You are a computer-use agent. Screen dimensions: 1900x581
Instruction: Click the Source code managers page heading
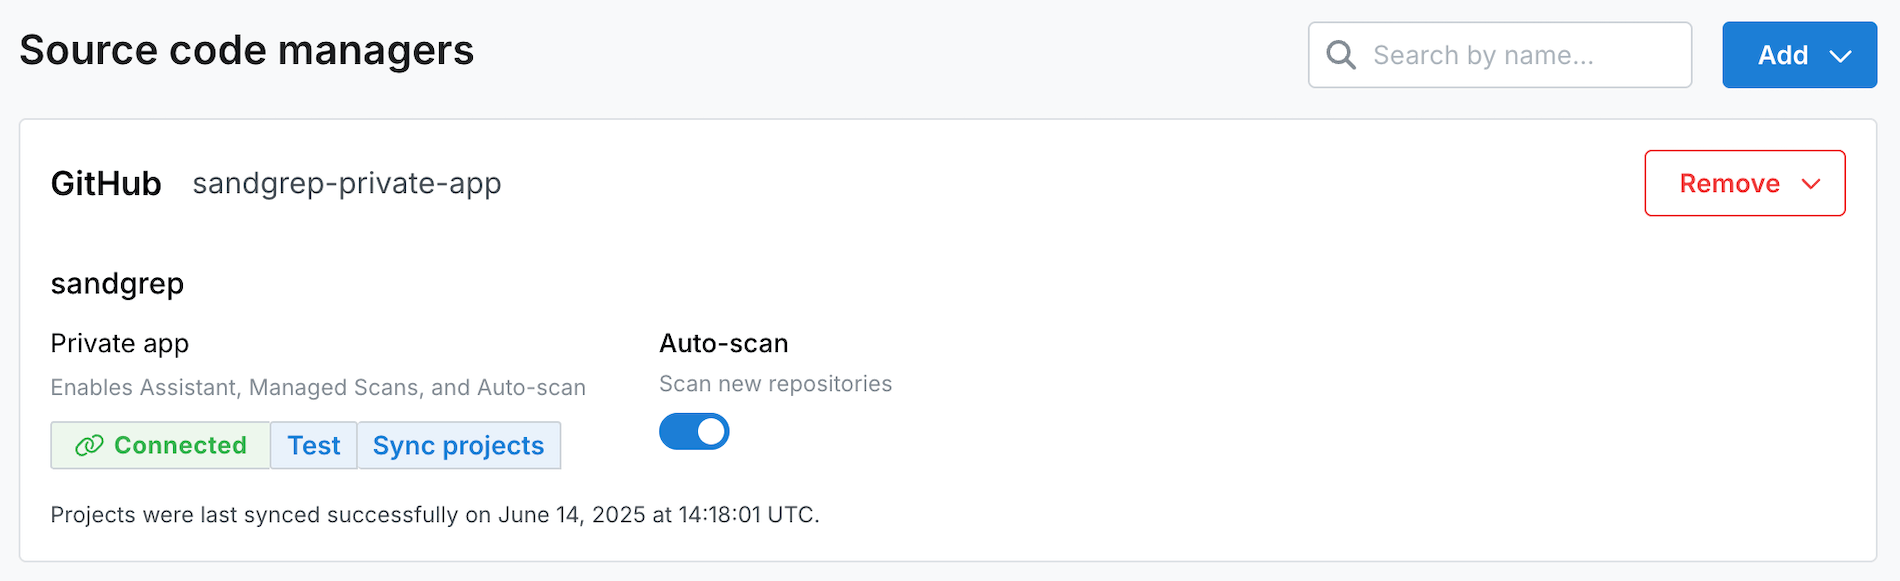[x=247, y=49]
